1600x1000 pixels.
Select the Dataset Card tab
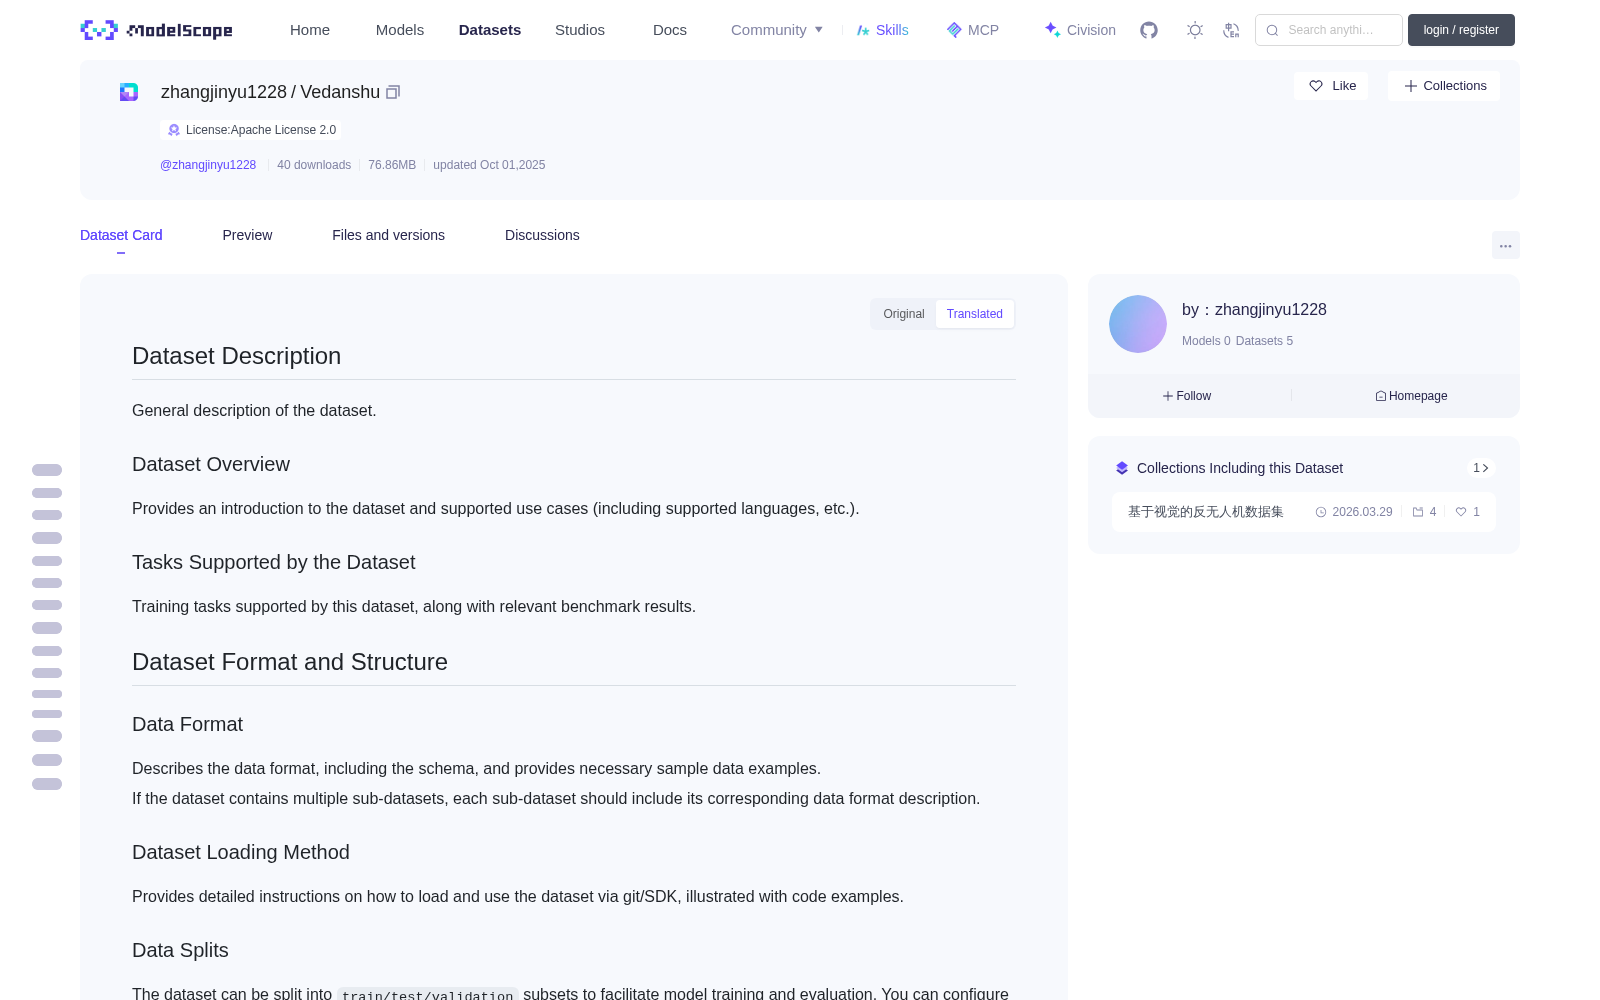(x=121, y=235)
